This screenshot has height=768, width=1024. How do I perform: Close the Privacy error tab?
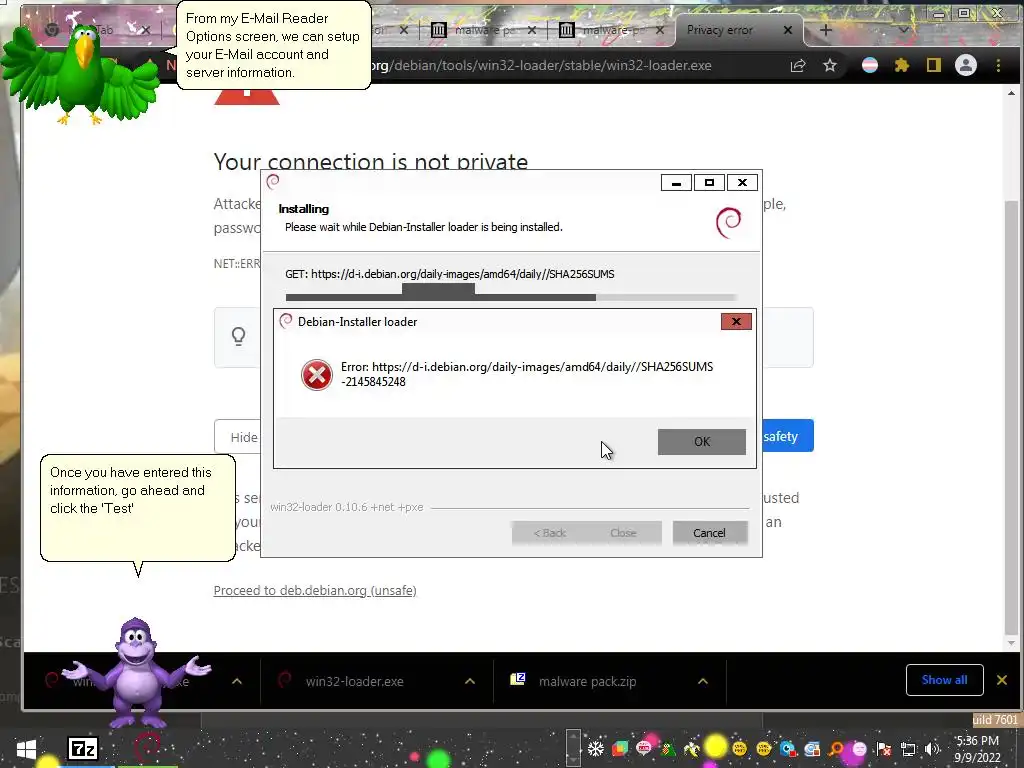788,30
